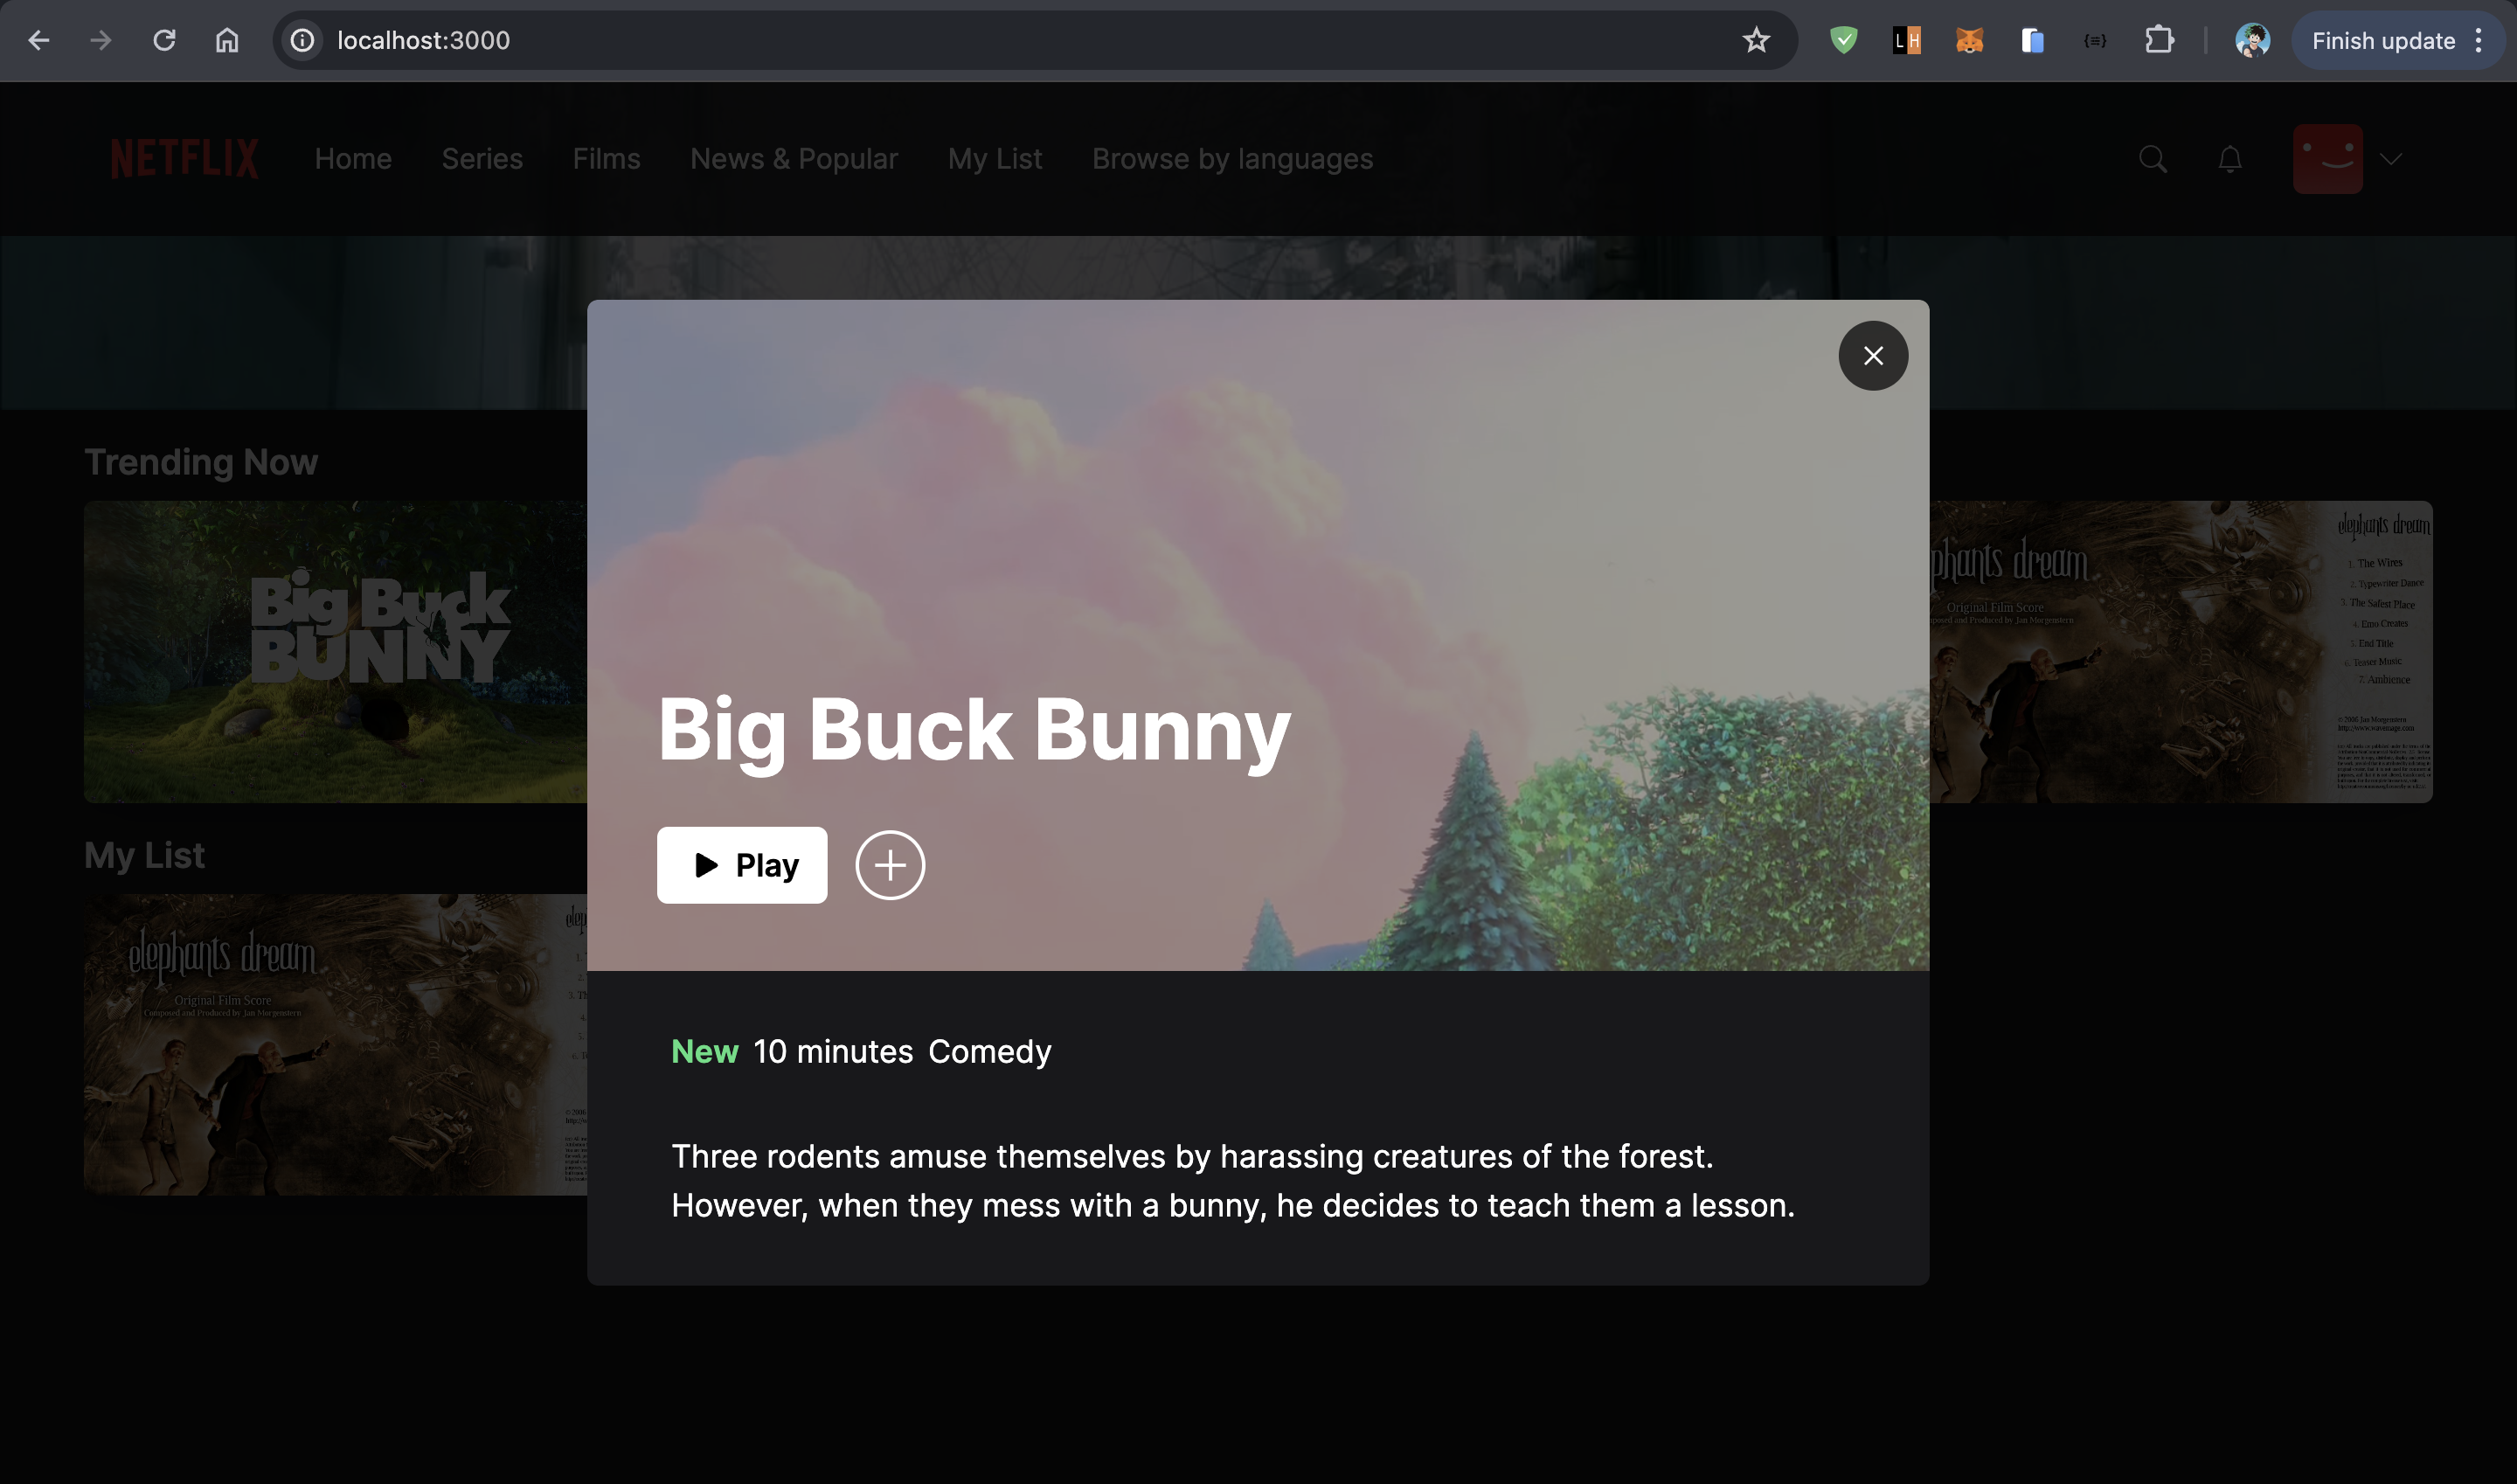This screenshot has height=1484, width=2517.
Task: Select Big Buck Bunny trending thumbnail
Action: (x=335, y=651)
